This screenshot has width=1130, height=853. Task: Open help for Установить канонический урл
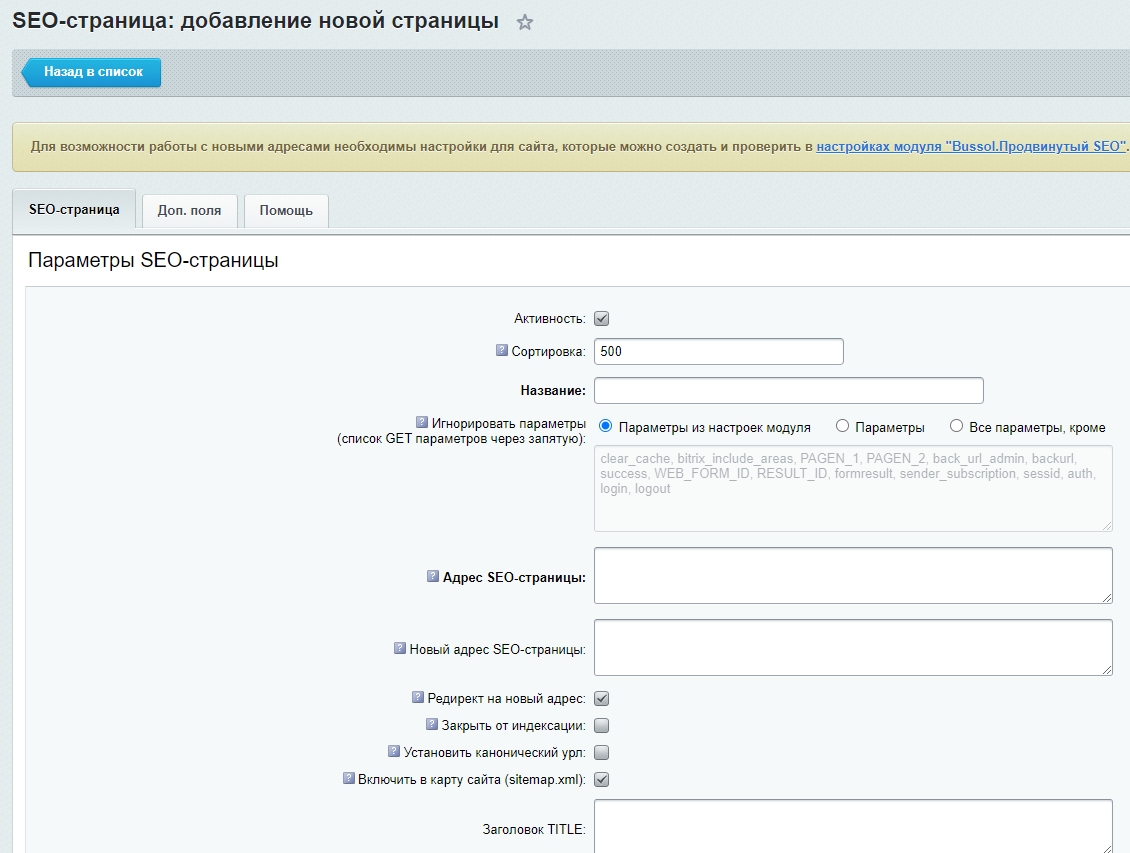[393, 752]
